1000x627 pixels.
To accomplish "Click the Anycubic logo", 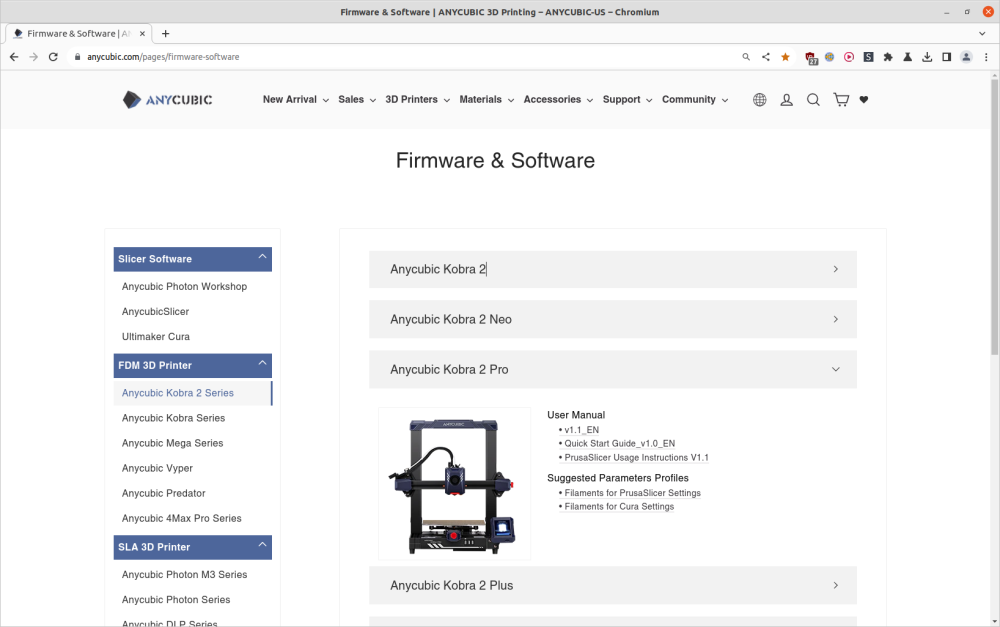I will pyautogui.click(x=168, y=100).
